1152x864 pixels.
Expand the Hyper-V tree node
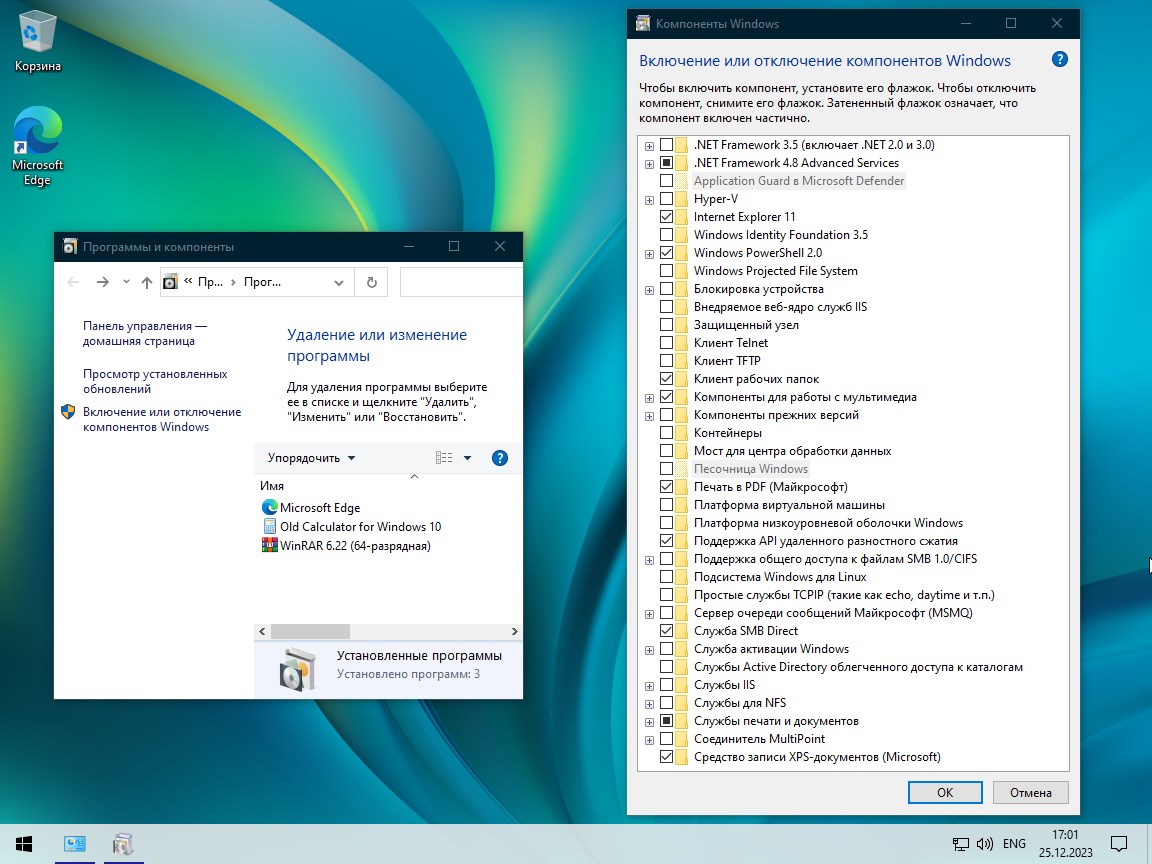point(649,200)
